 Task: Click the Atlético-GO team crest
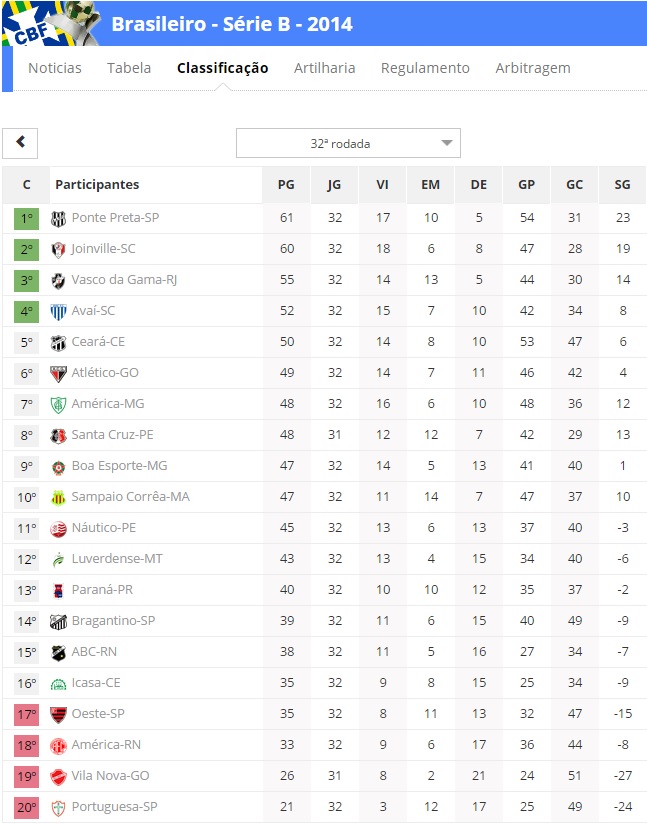click(58, 374)
